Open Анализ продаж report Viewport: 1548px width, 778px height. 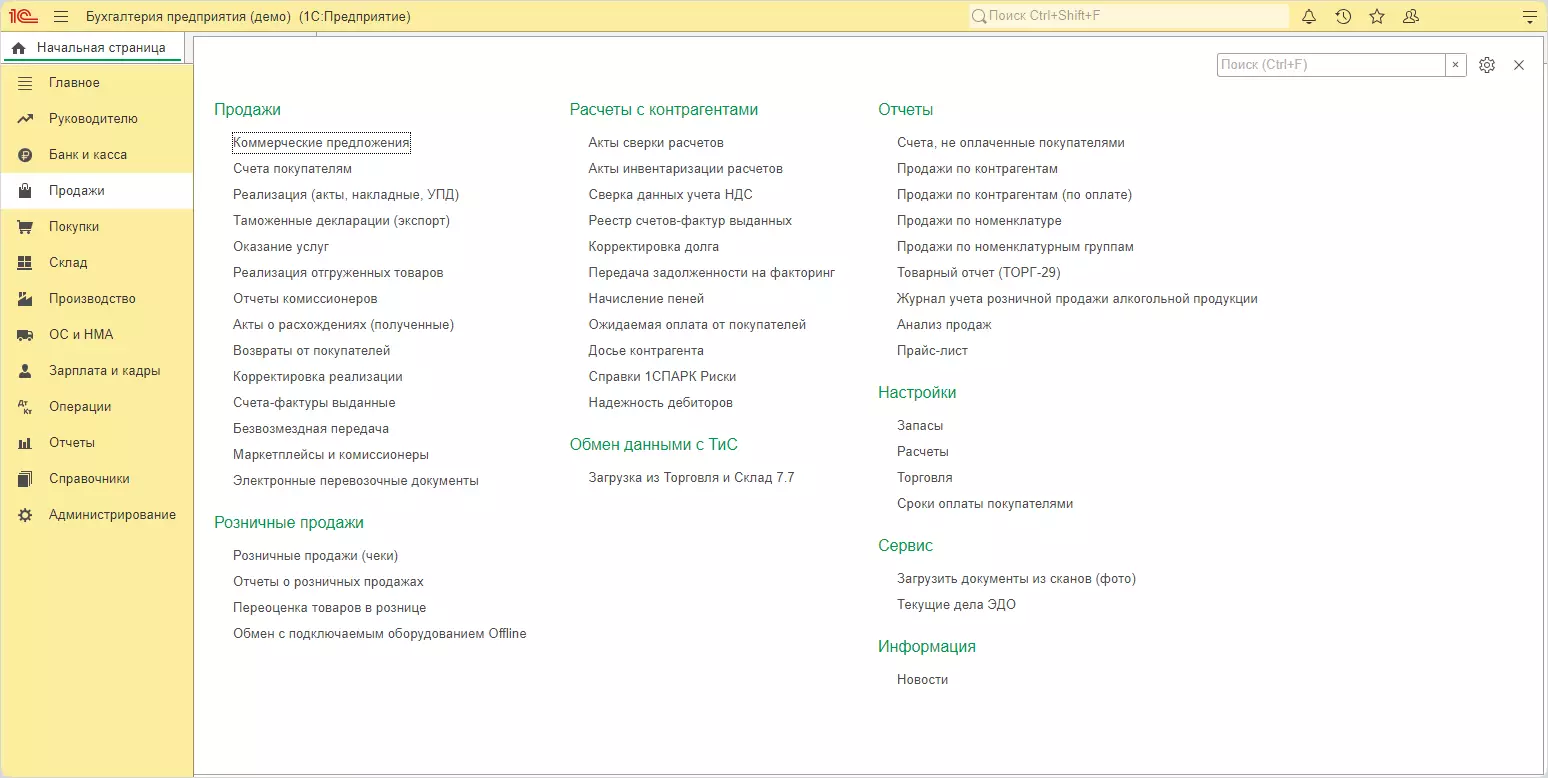[x=944, y=325]
